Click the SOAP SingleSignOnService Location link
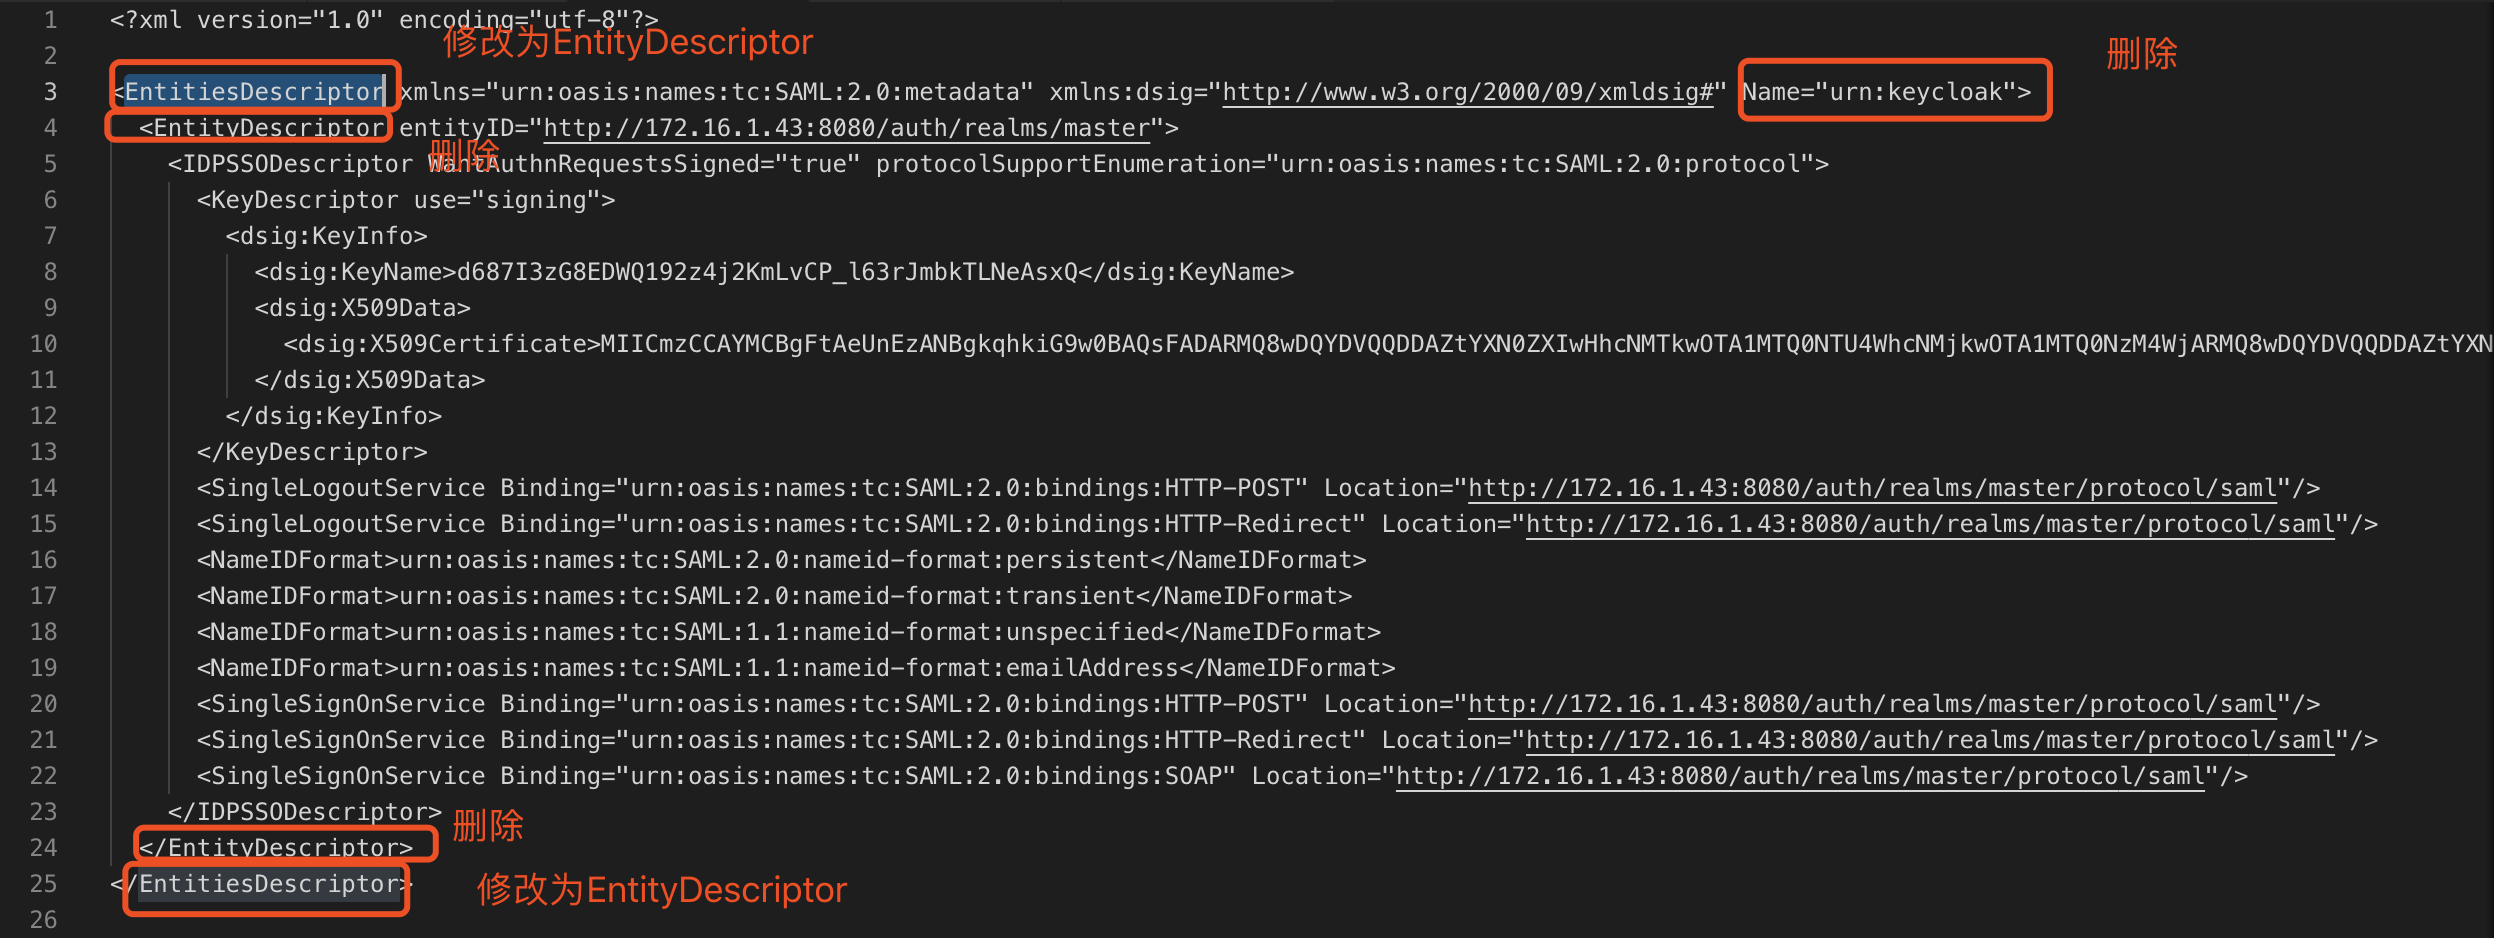Viewport: 2494px width, 938px height. [1799, 776]
